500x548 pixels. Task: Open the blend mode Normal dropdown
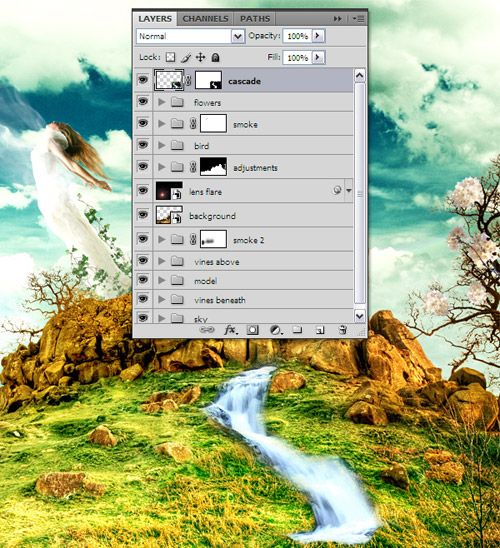click(190, 36)
